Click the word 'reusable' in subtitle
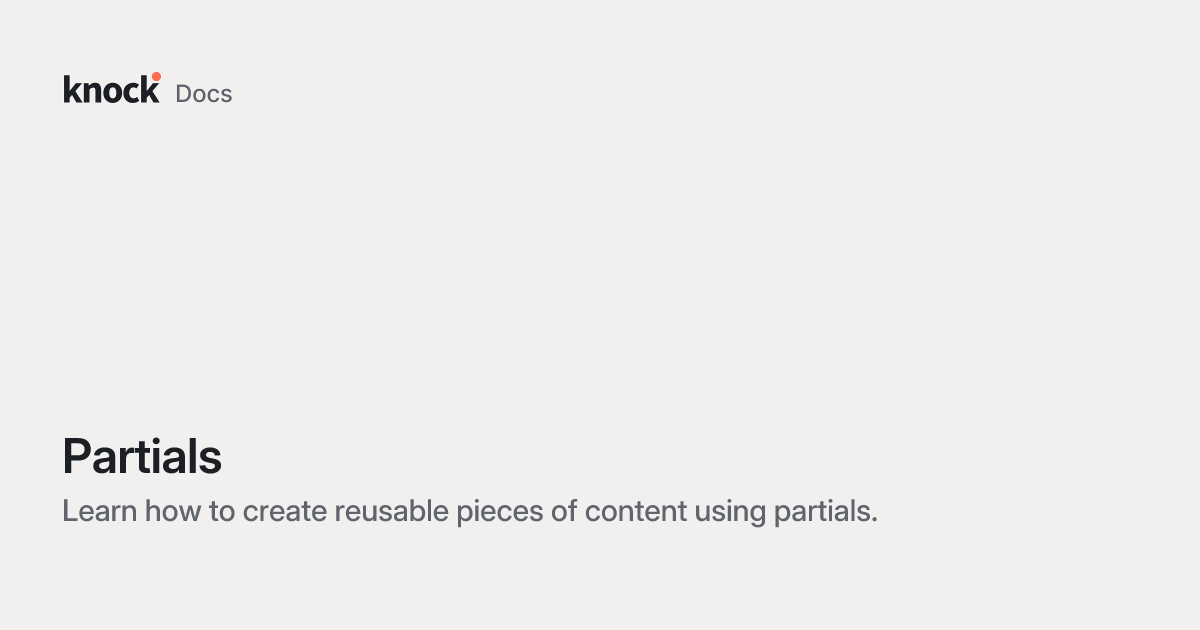1200x630 pixels. coord(391,511)
